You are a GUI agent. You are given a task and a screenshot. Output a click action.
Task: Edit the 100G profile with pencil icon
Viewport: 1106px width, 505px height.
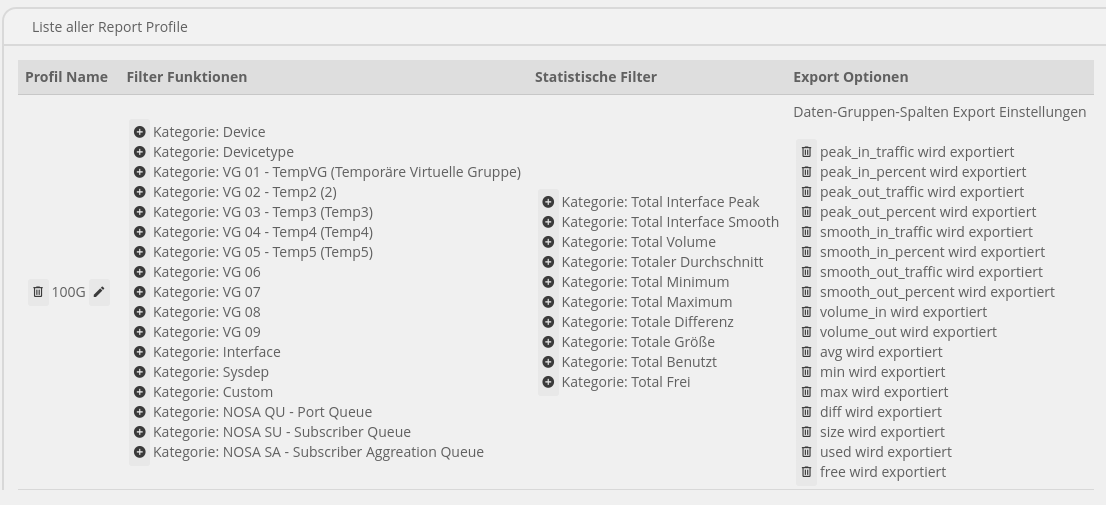tap(99, 292)
